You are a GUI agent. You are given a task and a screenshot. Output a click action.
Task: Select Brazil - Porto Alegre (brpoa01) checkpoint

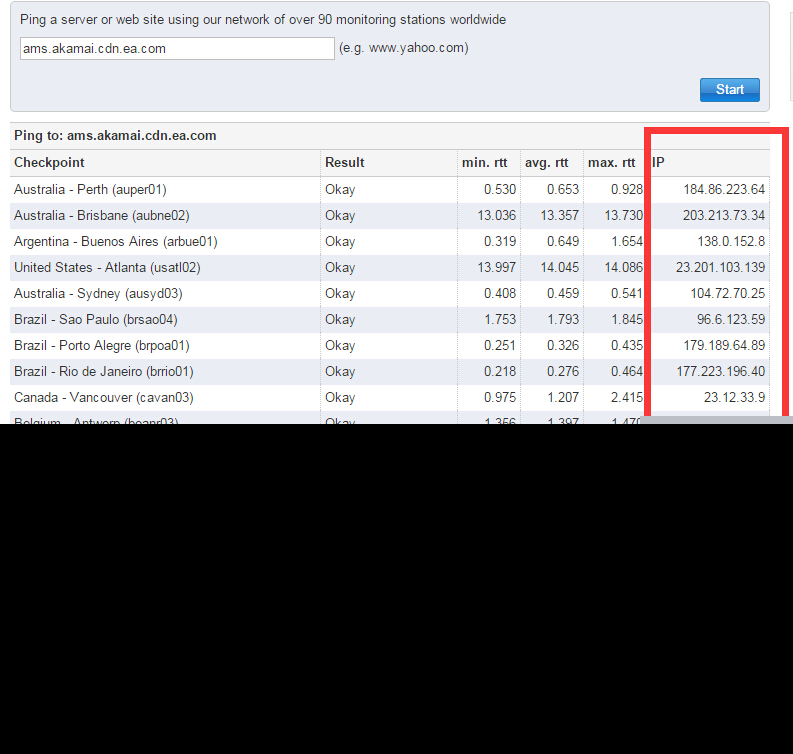102,346
